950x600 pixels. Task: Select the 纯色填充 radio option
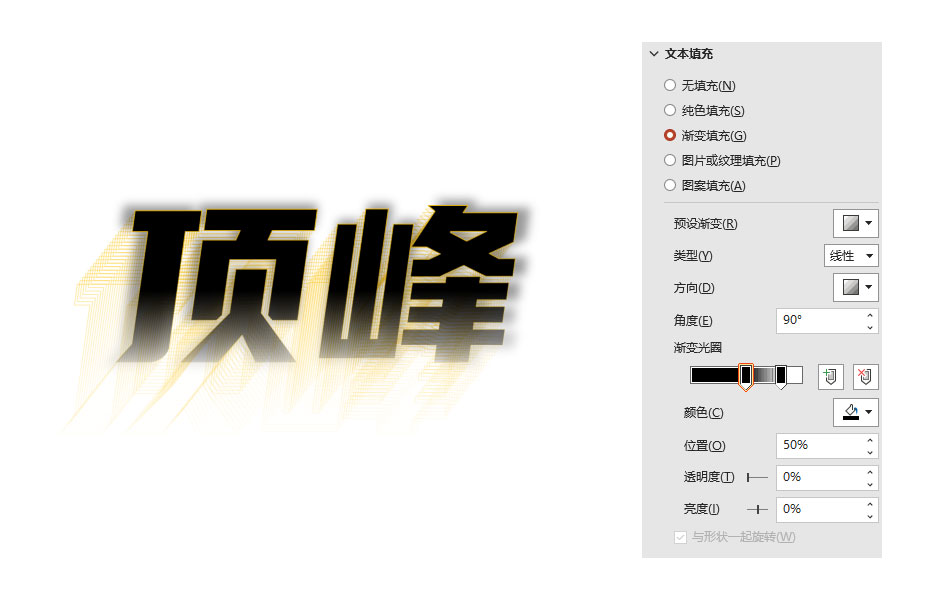click(x=670, y=111)
